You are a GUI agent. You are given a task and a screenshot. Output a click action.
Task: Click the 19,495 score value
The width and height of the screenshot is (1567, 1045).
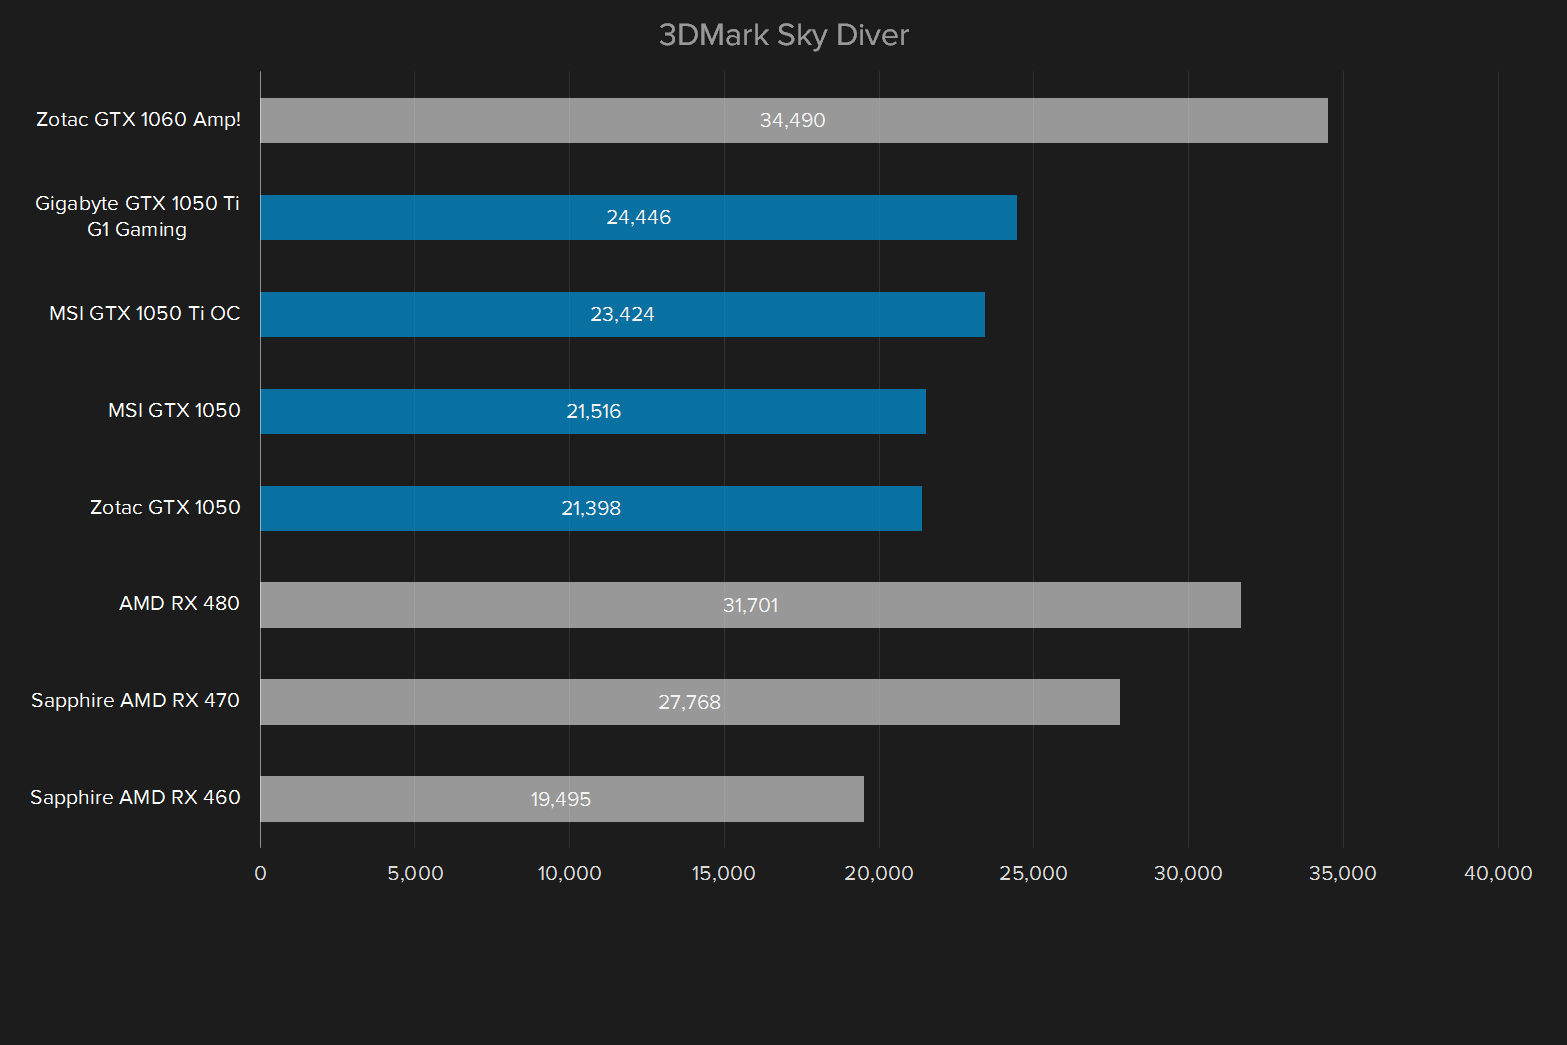click(x=561, y=799)
